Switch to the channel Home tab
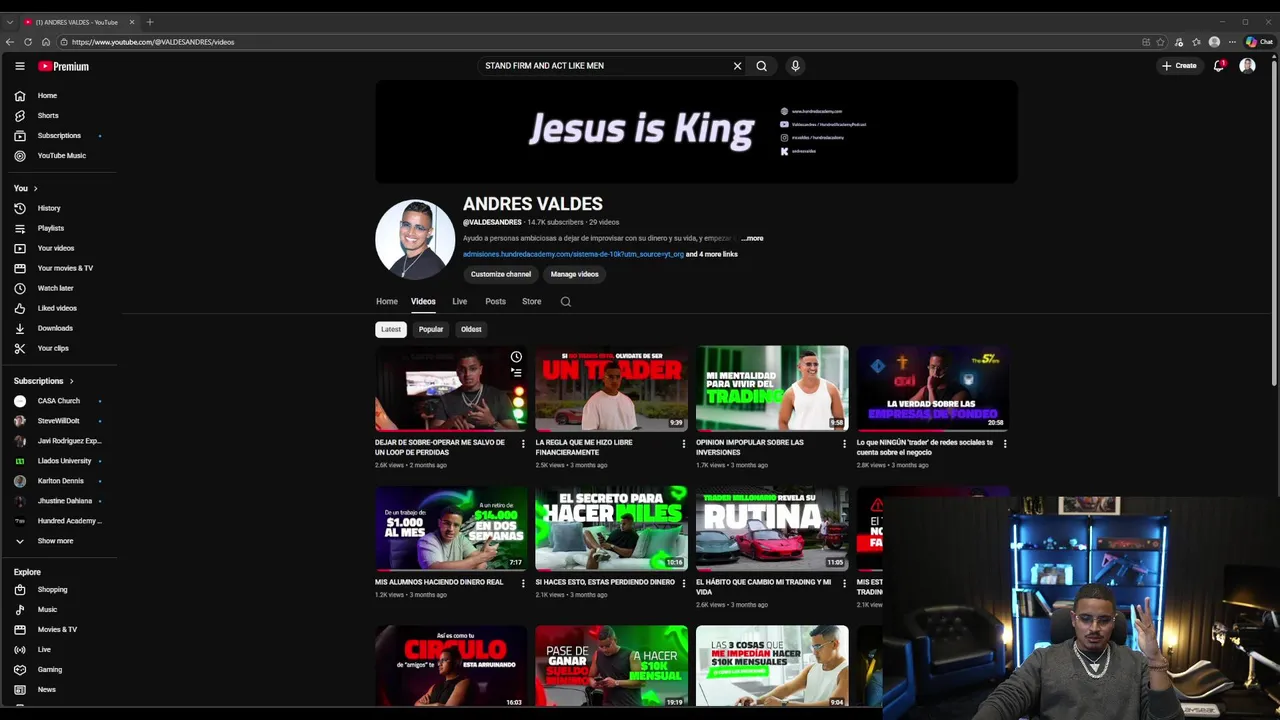 [386, 302]
